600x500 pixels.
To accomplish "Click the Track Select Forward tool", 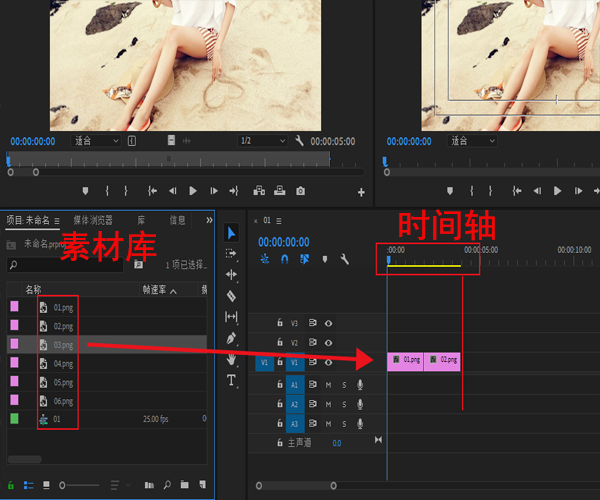I will coord(232,253).
